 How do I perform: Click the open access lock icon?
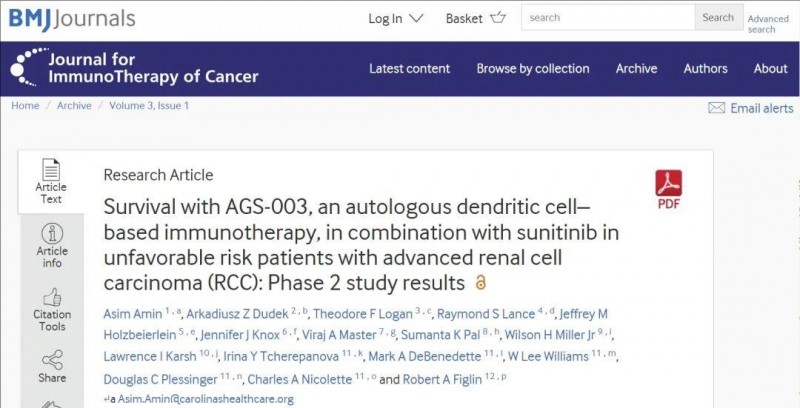(481, 283)
